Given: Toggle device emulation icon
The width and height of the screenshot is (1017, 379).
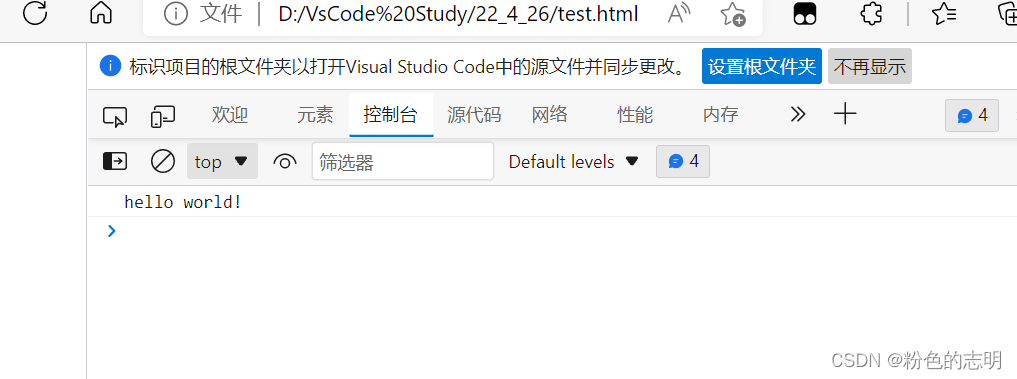Looking at the screenshot, I should pos(163,116).
